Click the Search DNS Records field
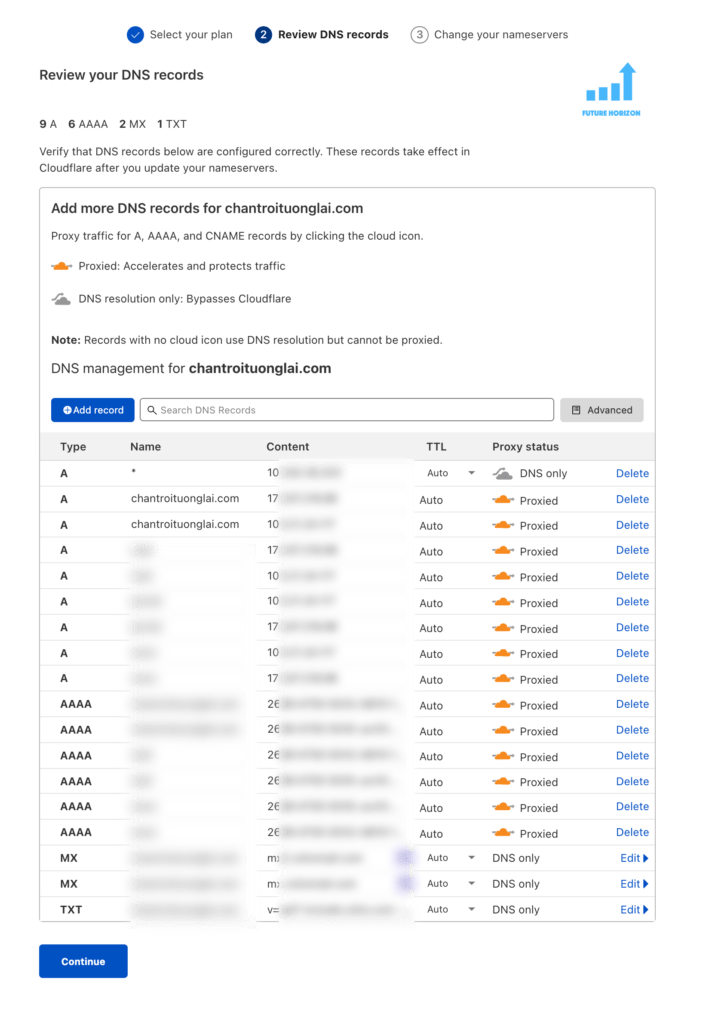706x1024 pixels. (350, 410)
